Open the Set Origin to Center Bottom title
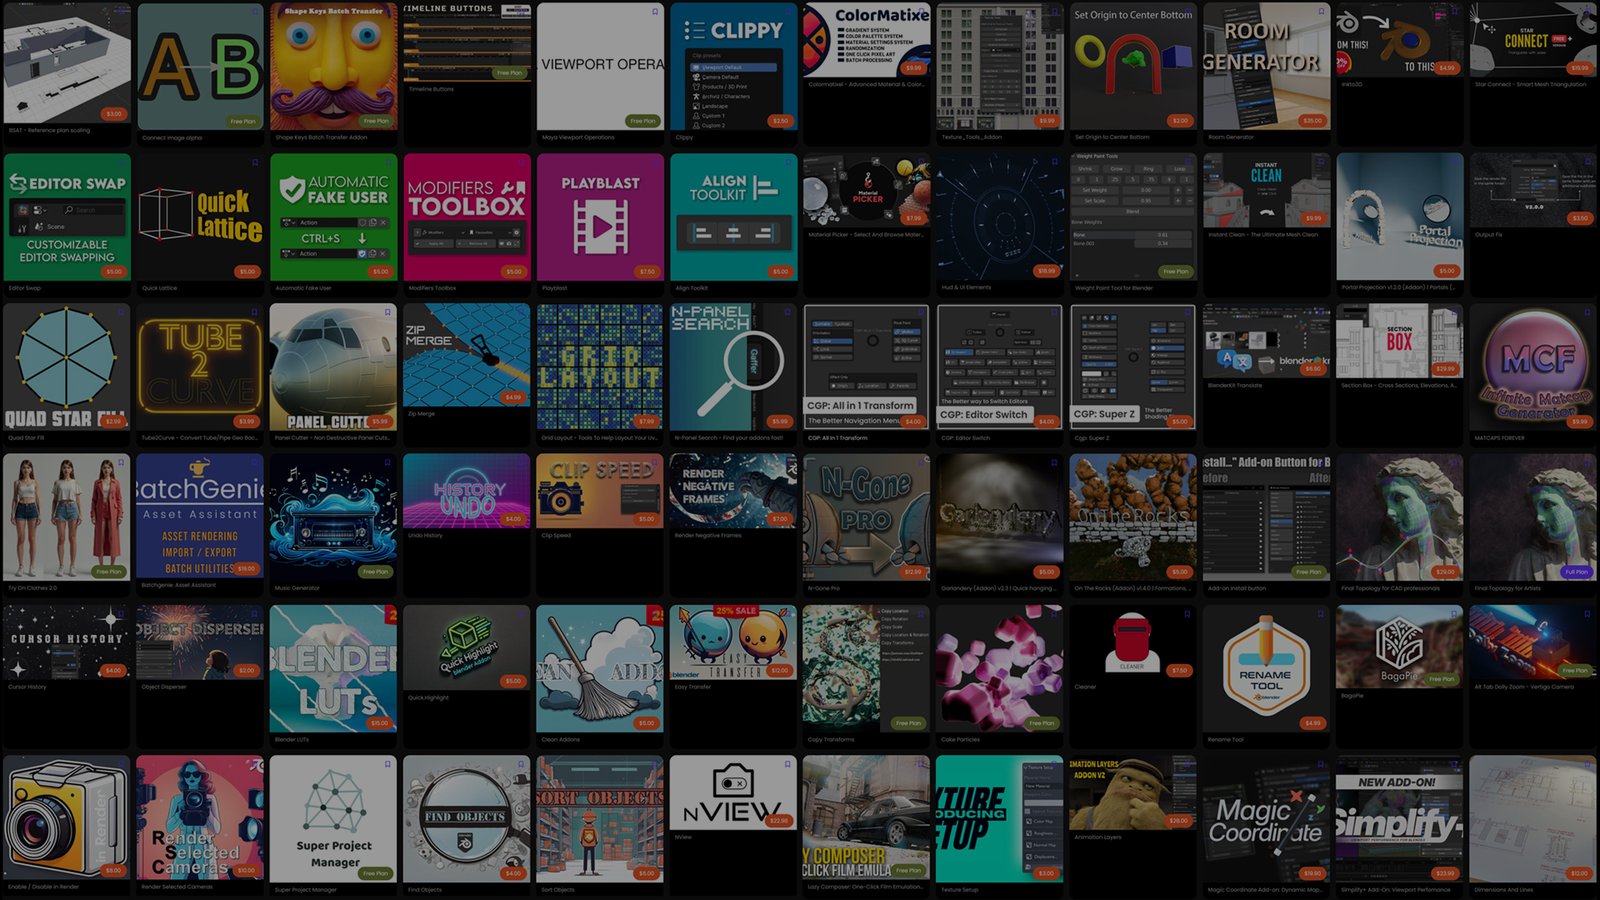The image size is (1600, 900). coord(1112,137)
